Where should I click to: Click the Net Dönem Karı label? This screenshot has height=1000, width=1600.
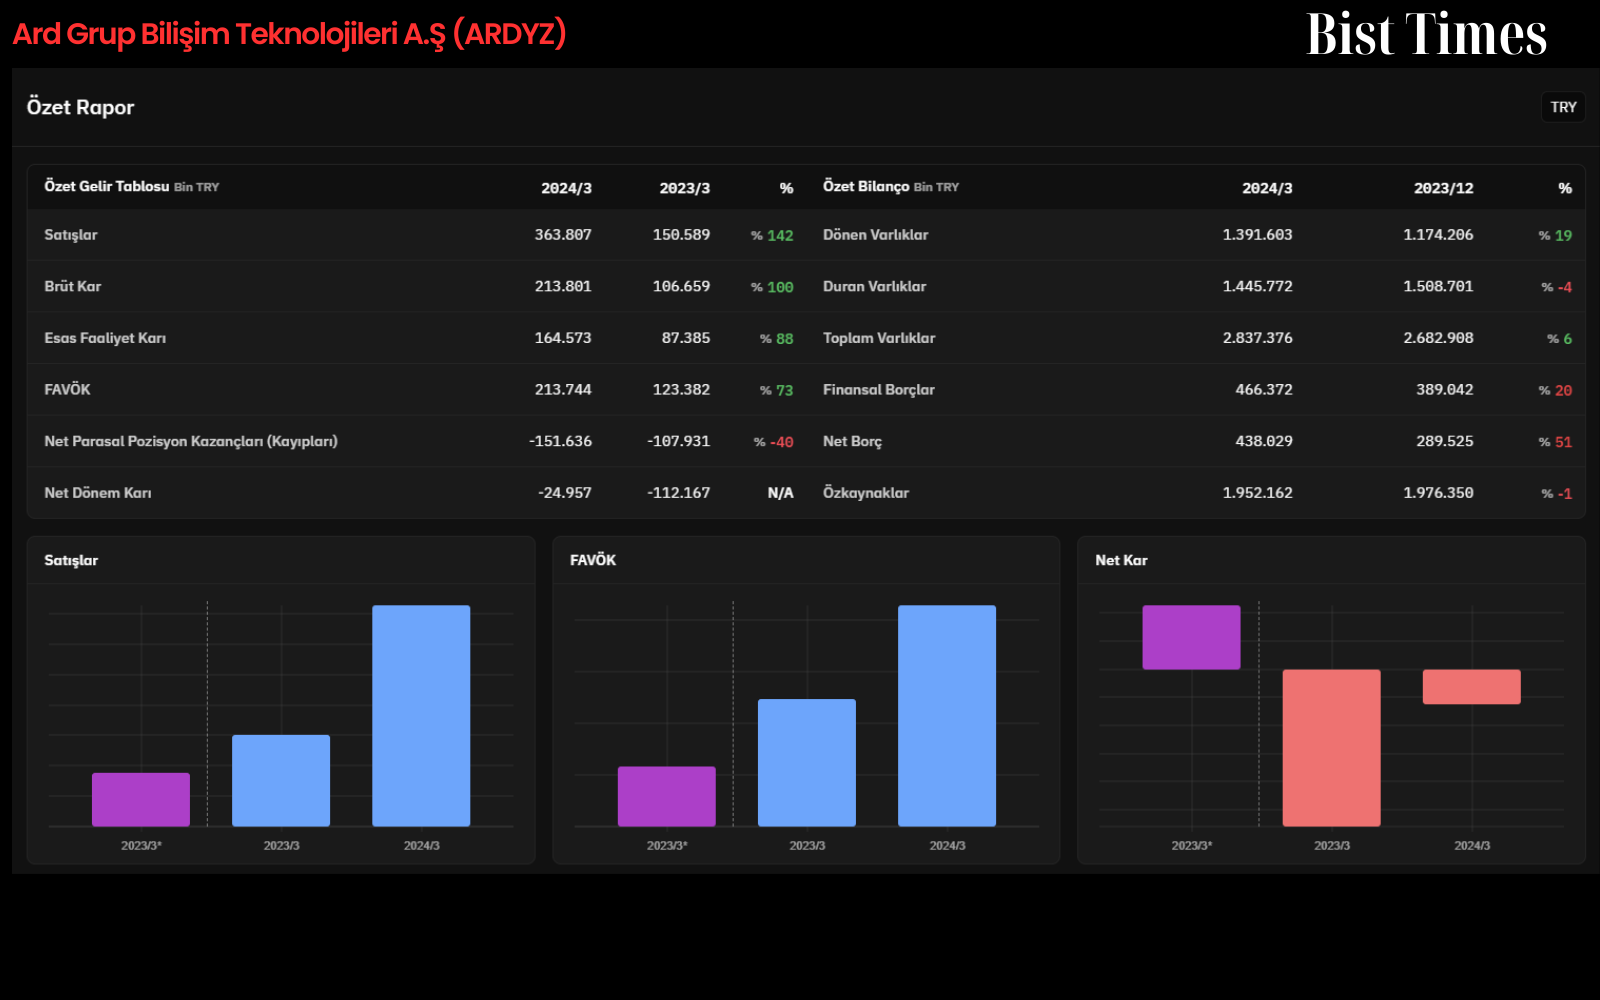(x=98, y=493)
